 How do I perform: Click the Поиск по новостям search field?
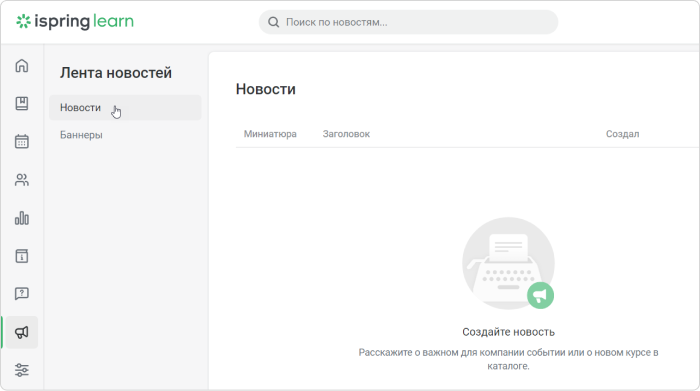(x=408, y=22)
